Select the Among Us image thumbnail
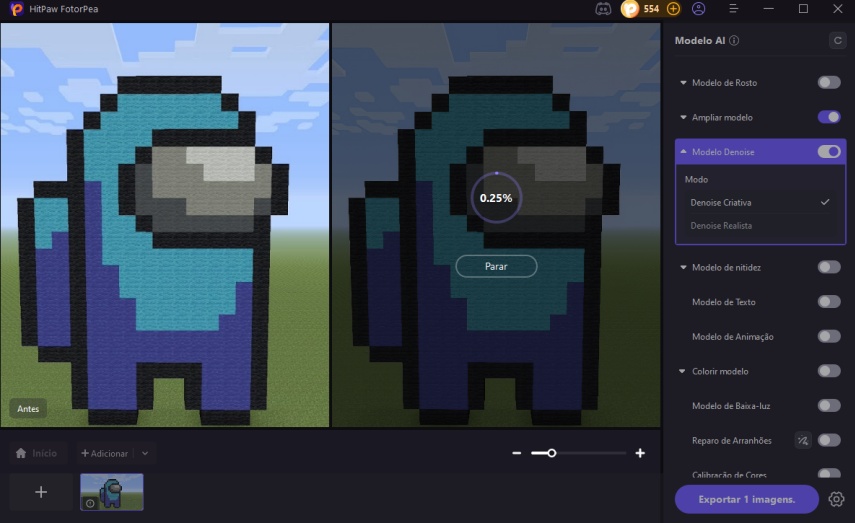 click(x=112, y=492)
